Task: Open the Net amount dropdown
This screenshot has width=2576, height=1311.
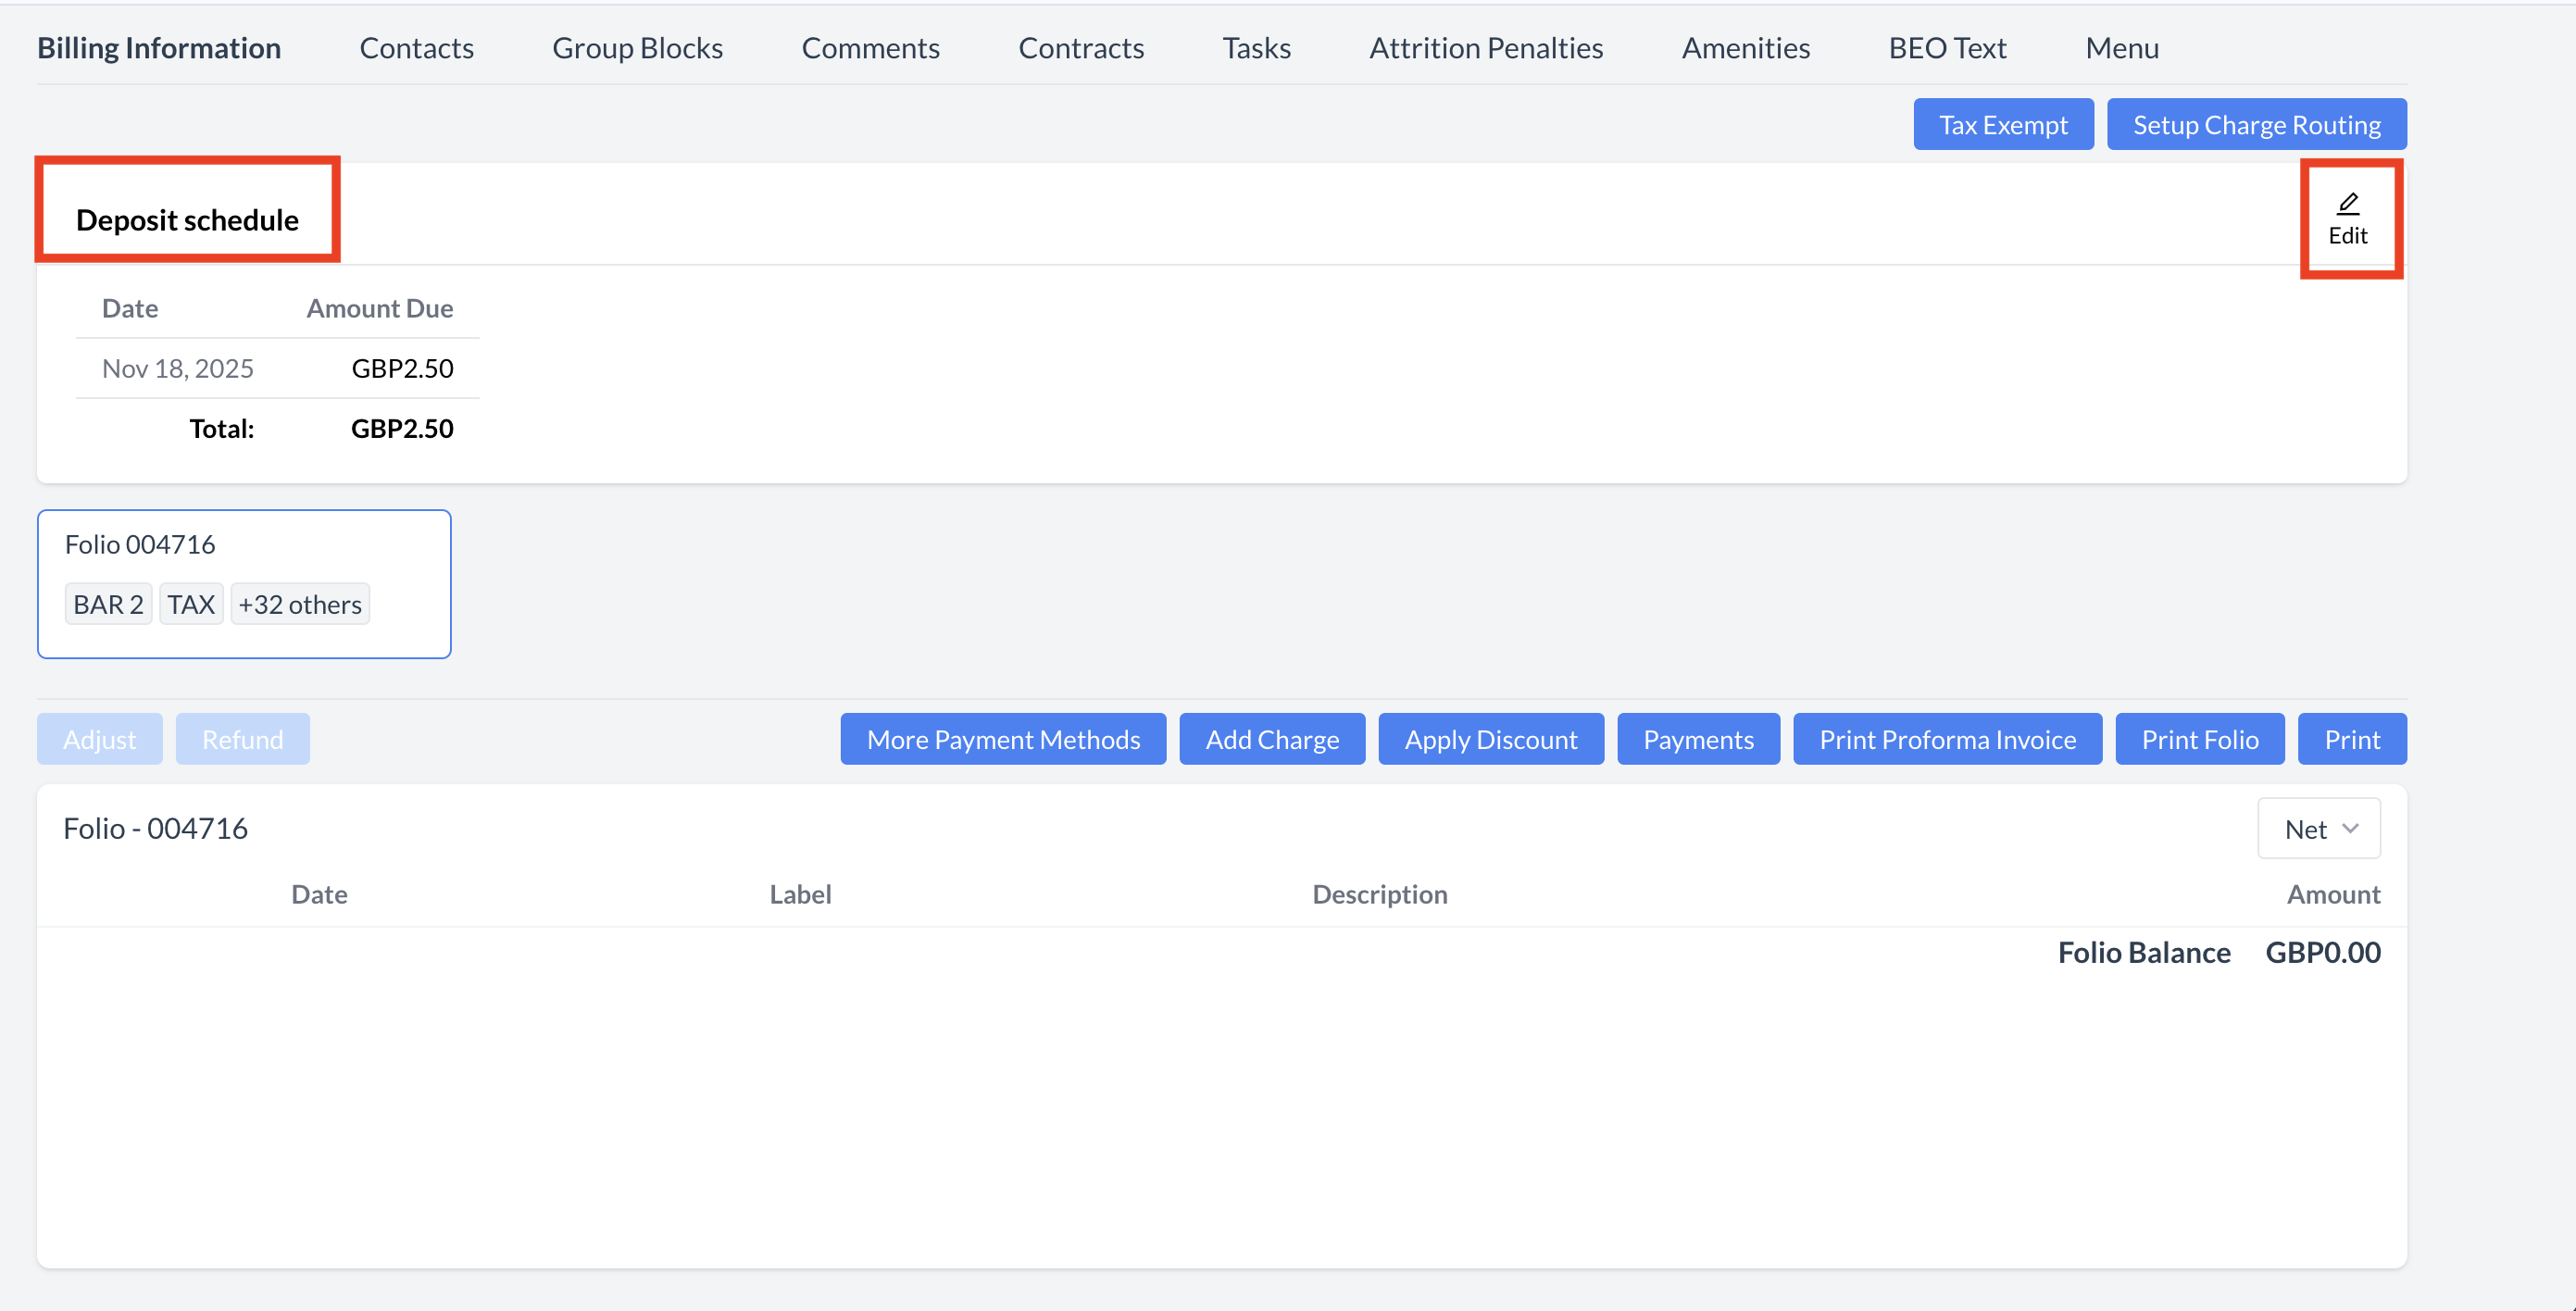Action: click(2319, 829)
